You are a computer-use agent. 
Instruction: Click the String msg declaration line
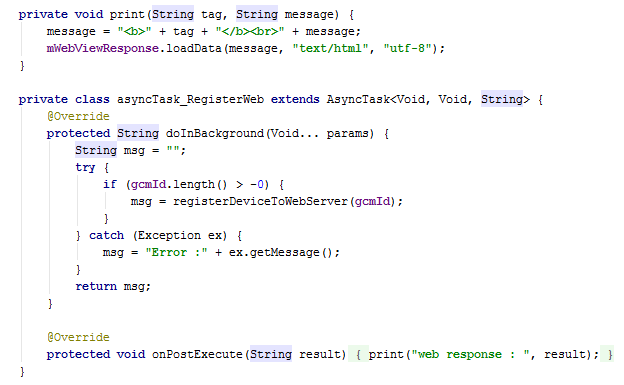pyautogui.click(x=131, y=150)
